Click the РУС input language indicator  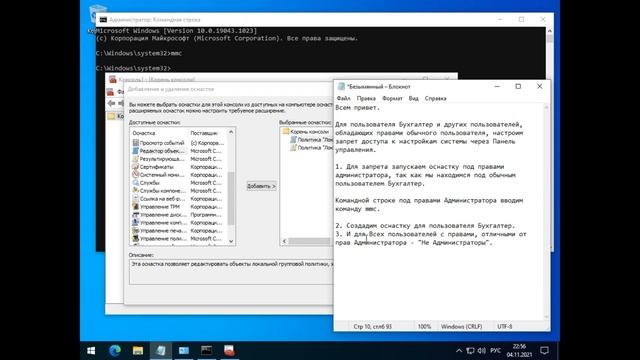click(x=496, y=351)
